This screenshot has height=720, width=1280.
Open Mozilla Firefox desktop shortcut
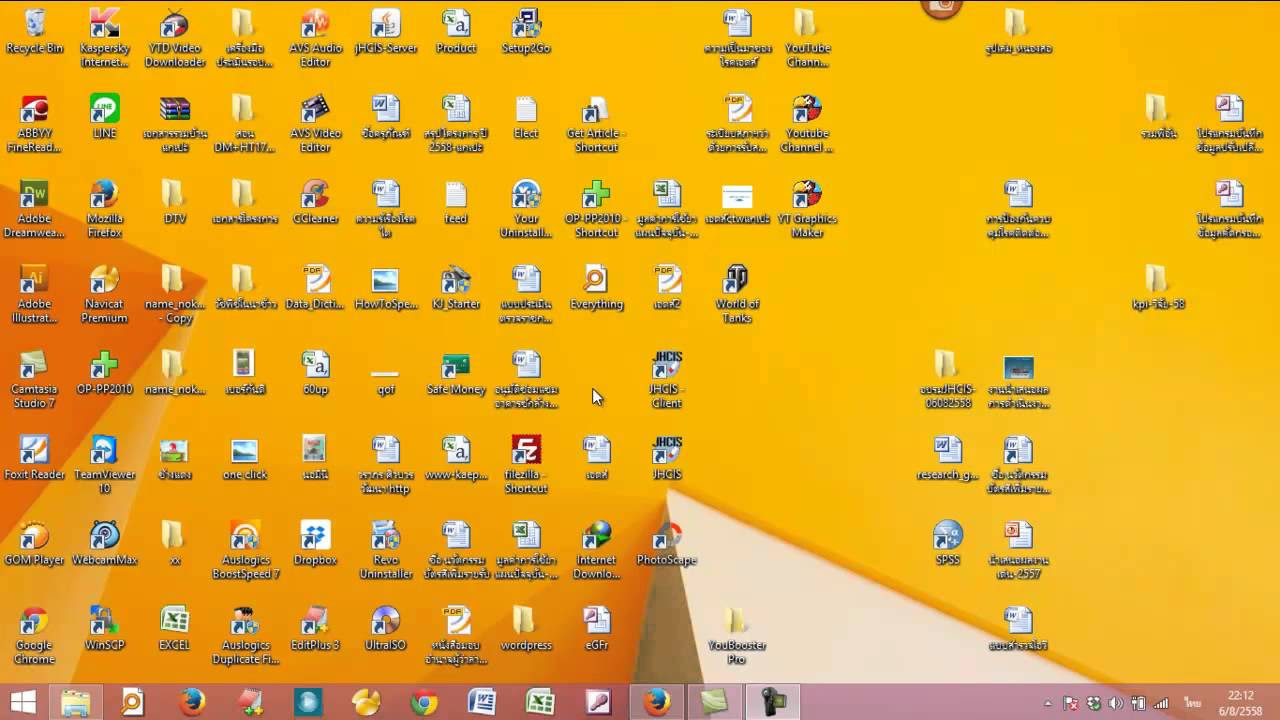click(x=104, y=209)
